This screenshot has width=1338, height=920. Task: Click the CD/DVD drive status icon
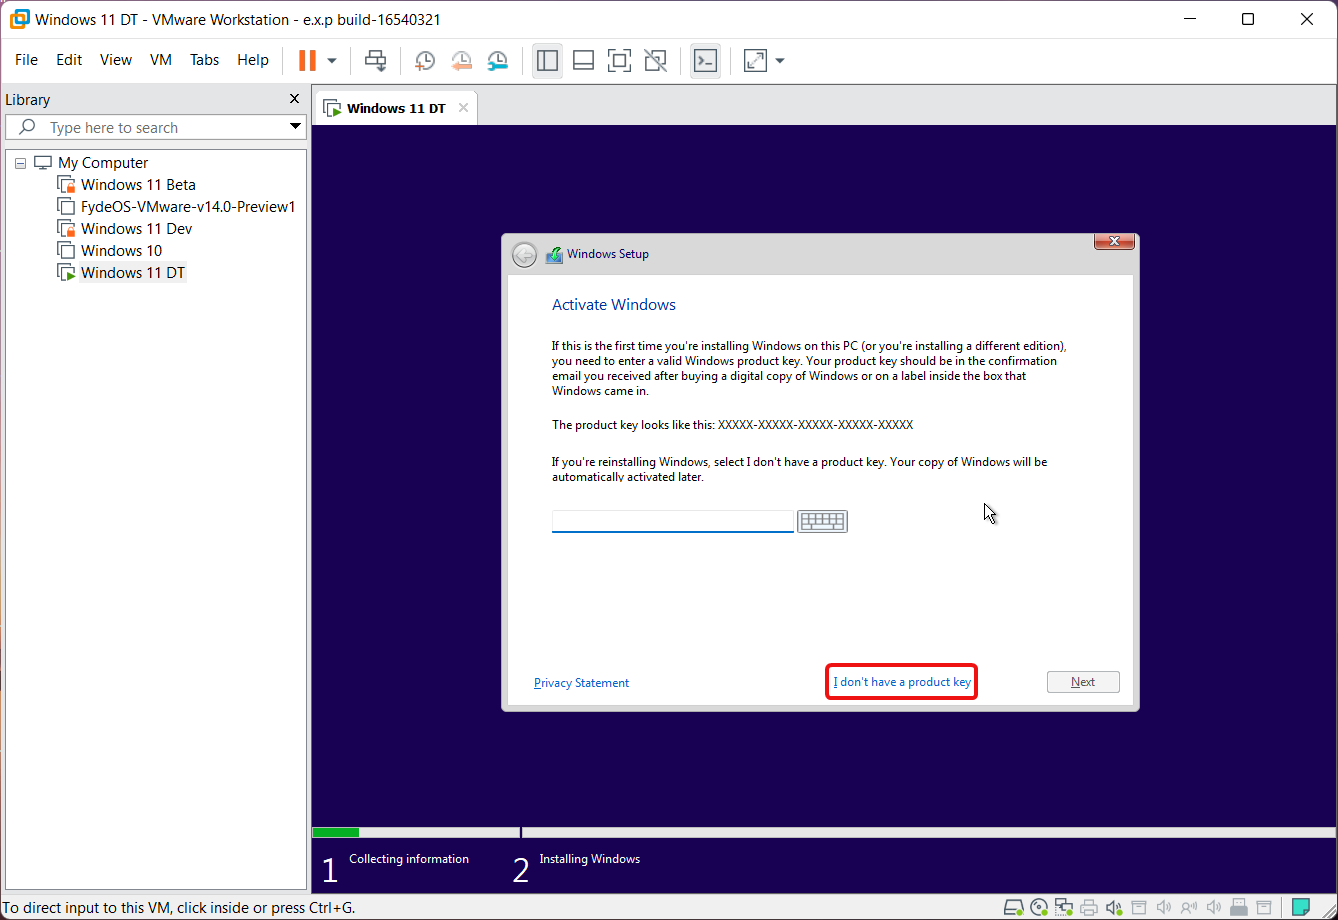tap(1039, 908)
